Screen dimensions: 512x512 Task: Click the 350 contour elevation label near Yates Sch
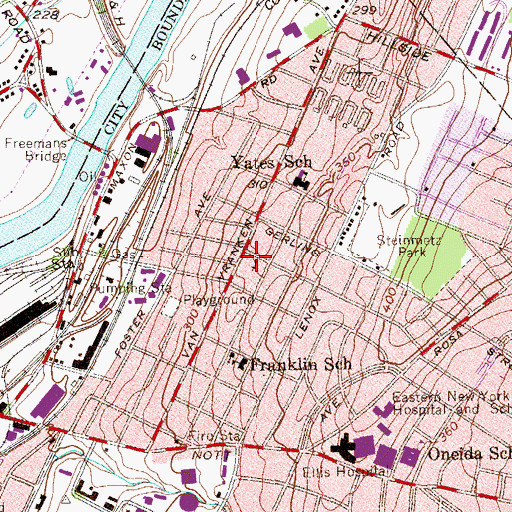(x=346, y=163)
